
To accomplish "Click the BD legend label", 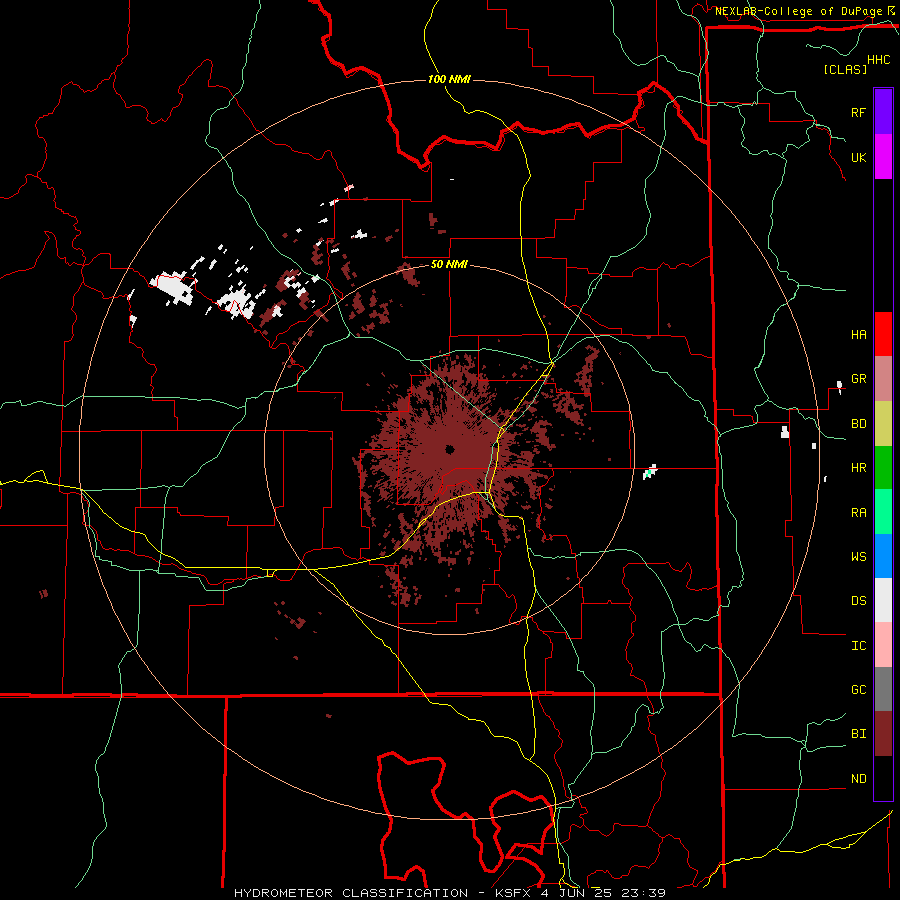I will tap(858, 424).
